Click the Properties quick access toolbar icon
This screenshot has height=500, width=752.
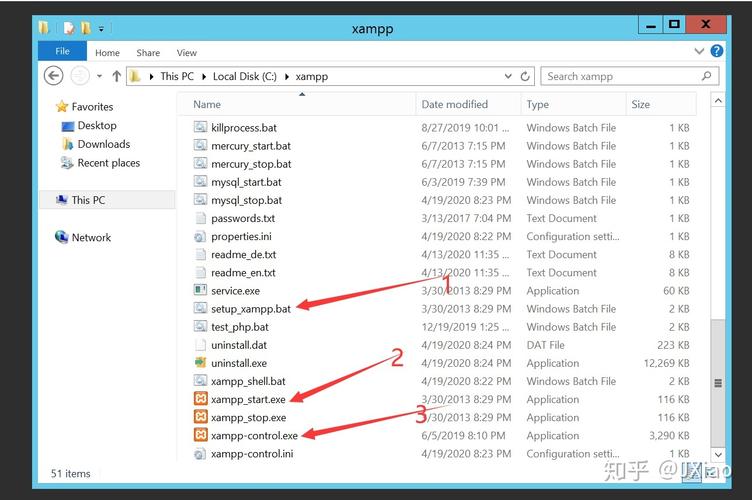click(x=69, y=28)
